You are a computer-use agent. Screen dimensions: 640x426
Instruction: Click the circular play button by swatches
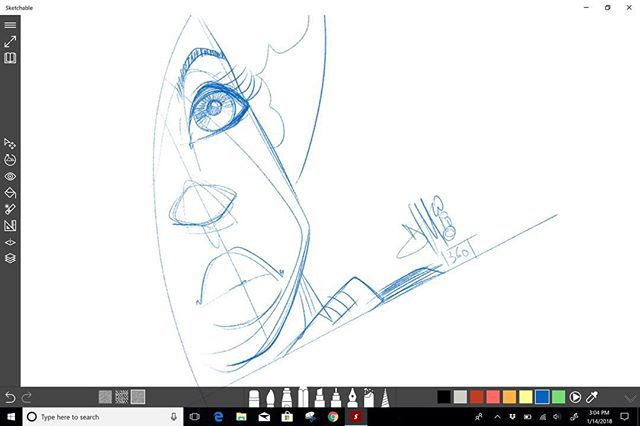click(575, 397)
